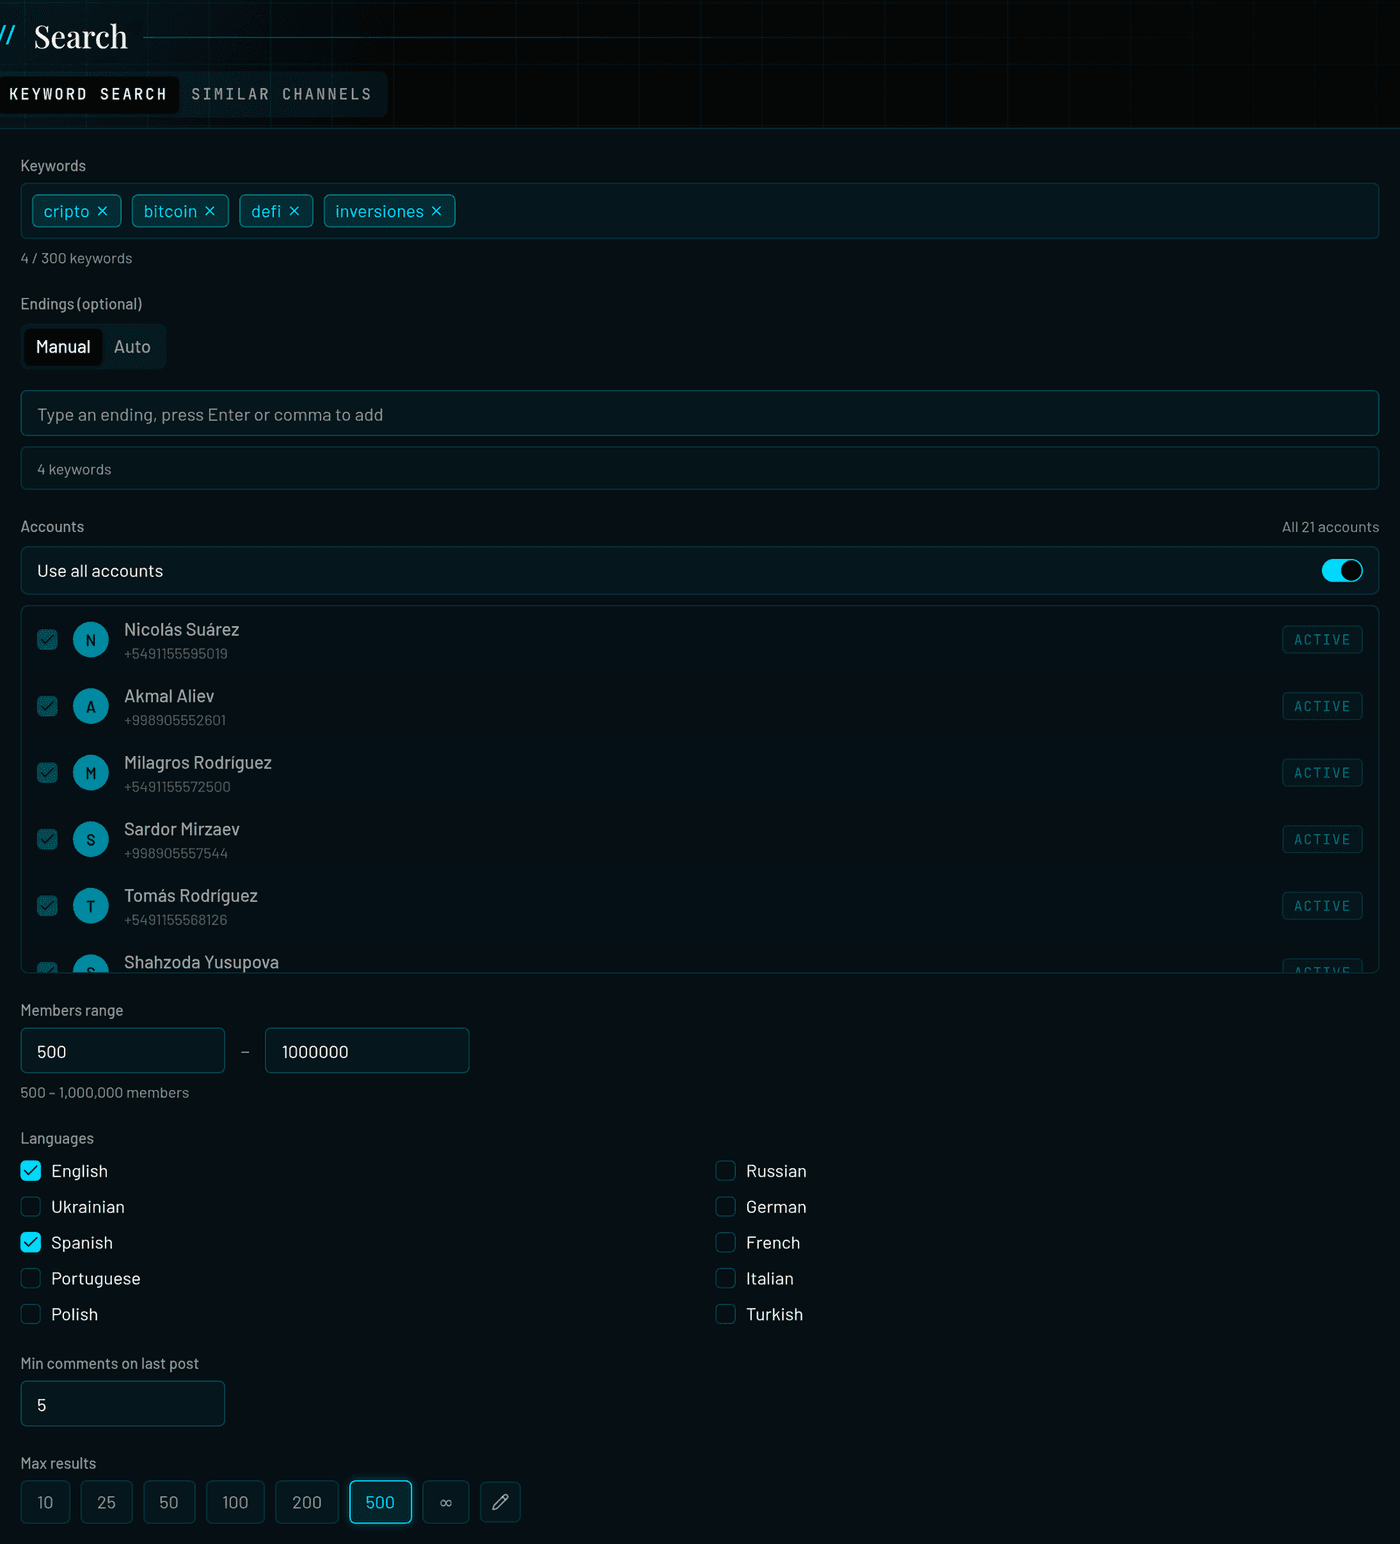Select unlimited max results (infinity)
Image resolution: width=1400 pixels, height=1544 pixels.
click(x=446, y=1502)
